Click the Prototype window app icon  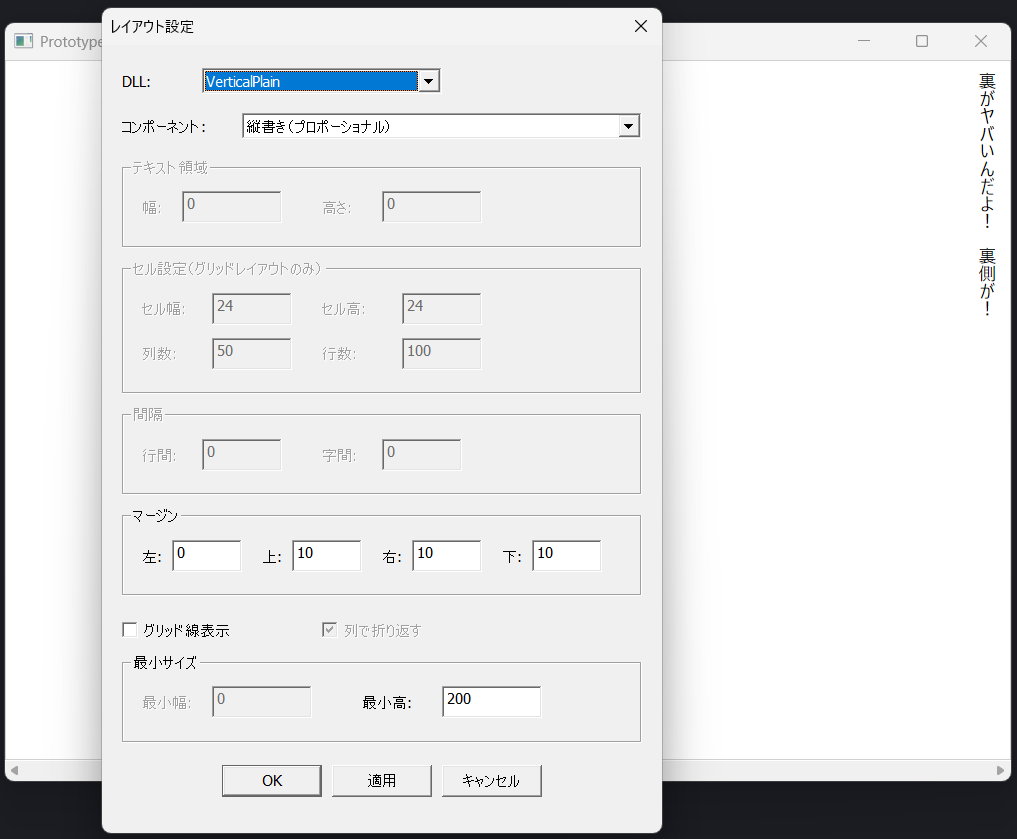tap(23, 41)
